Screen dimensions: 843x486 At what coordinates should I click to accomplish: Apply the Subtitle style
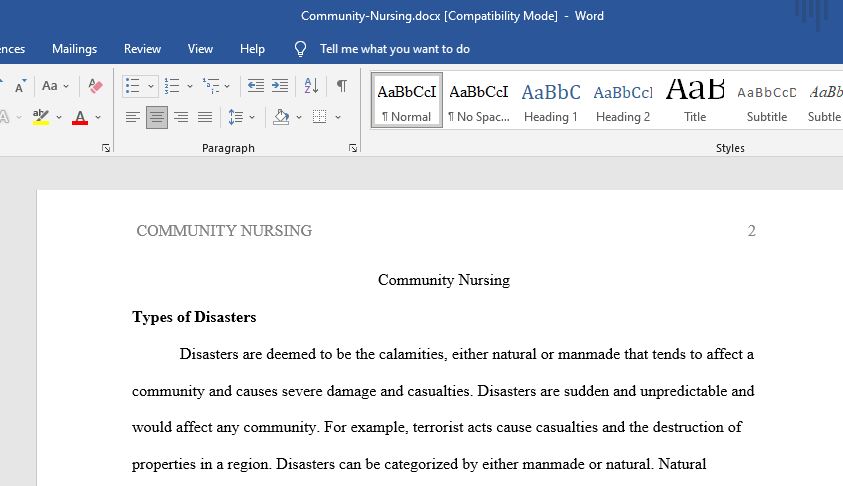click(767, 101)
